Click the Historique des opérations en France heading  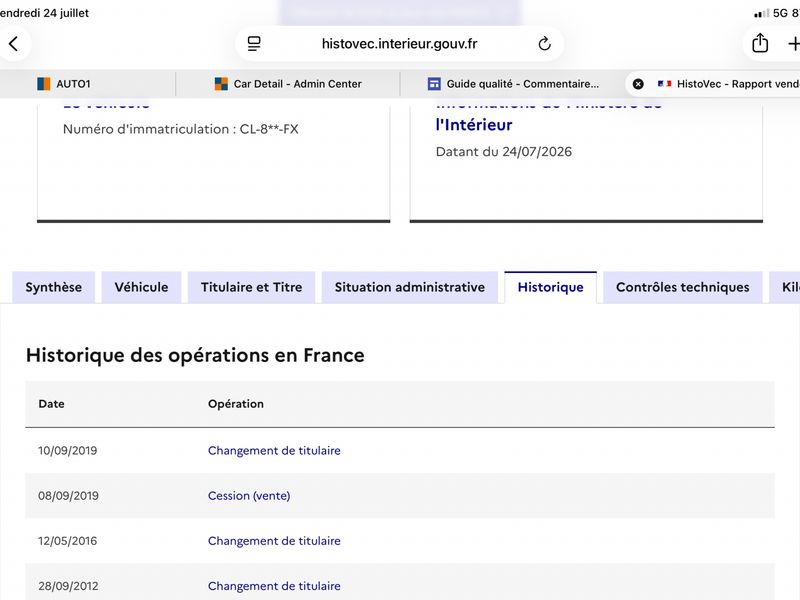click(x=195, y=355)
